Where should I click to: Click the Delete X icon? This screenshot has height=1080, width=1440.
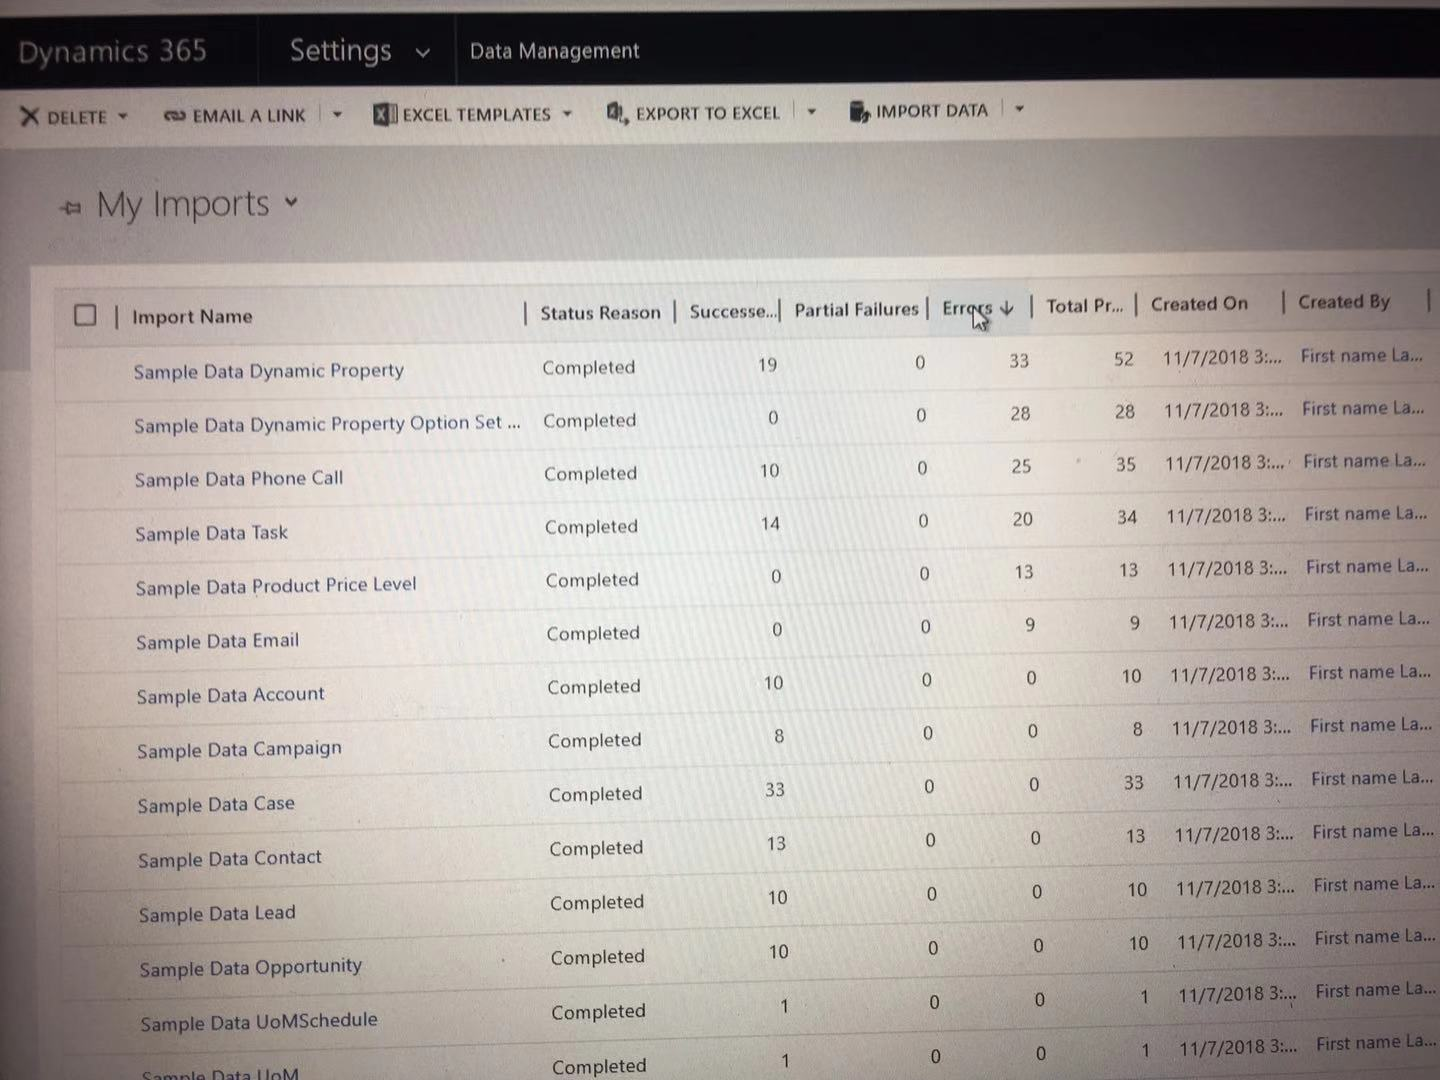(30, 117)
